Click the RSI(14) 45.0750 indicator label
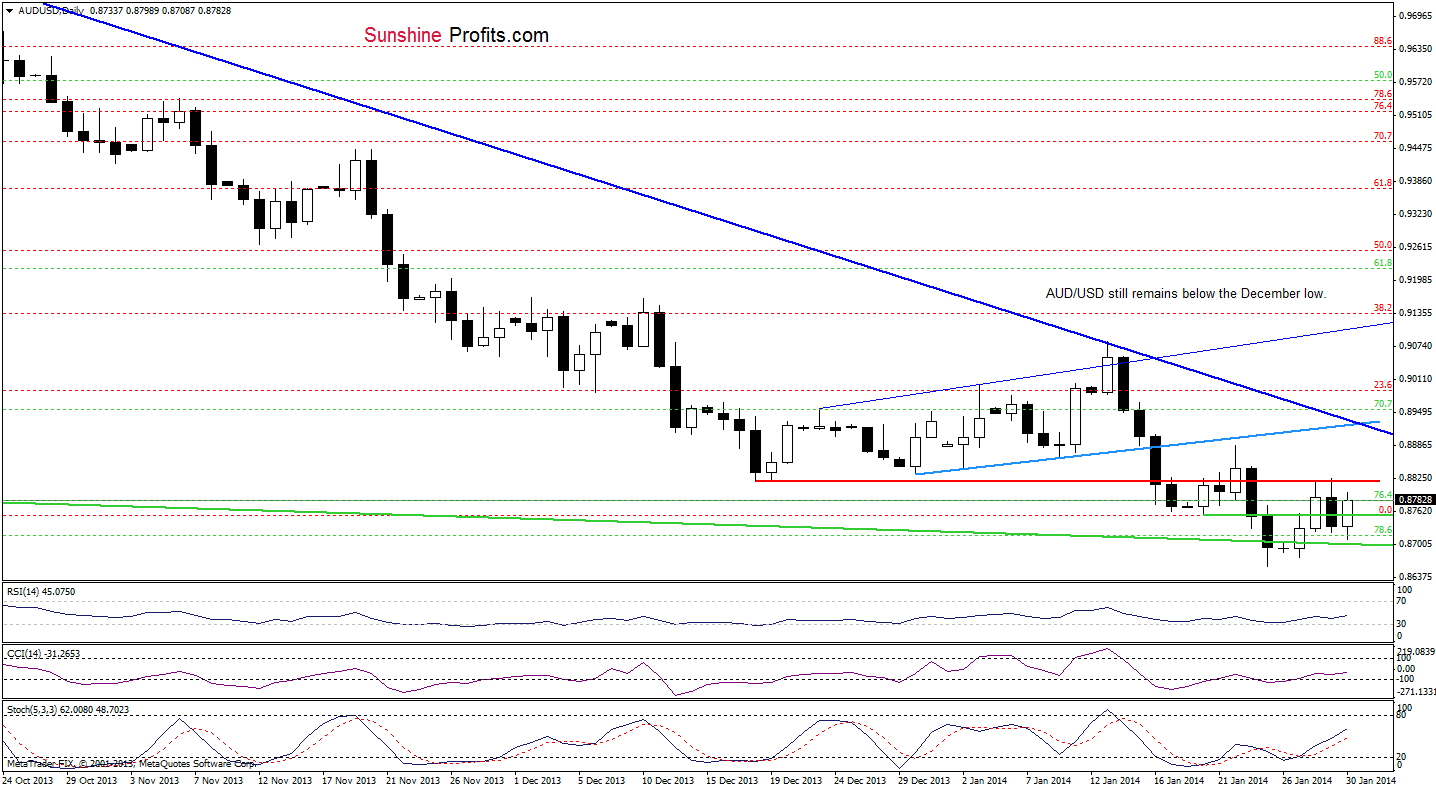Image resolution: width=1436 pixels, height=789 pixels. (43, 591)
